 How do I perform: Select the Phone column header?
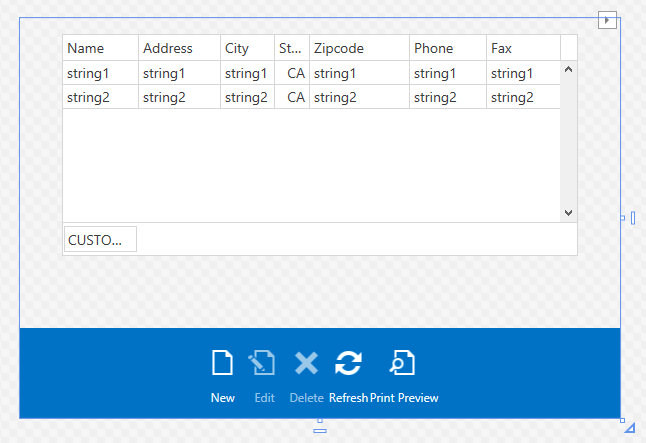pos(448,48)
